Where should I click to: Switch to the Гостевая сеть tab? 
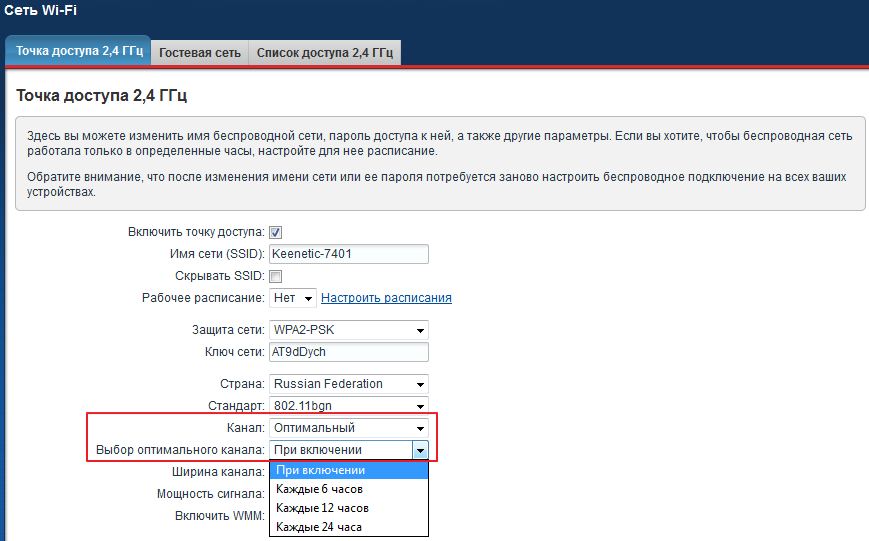[x=200, y=52]
